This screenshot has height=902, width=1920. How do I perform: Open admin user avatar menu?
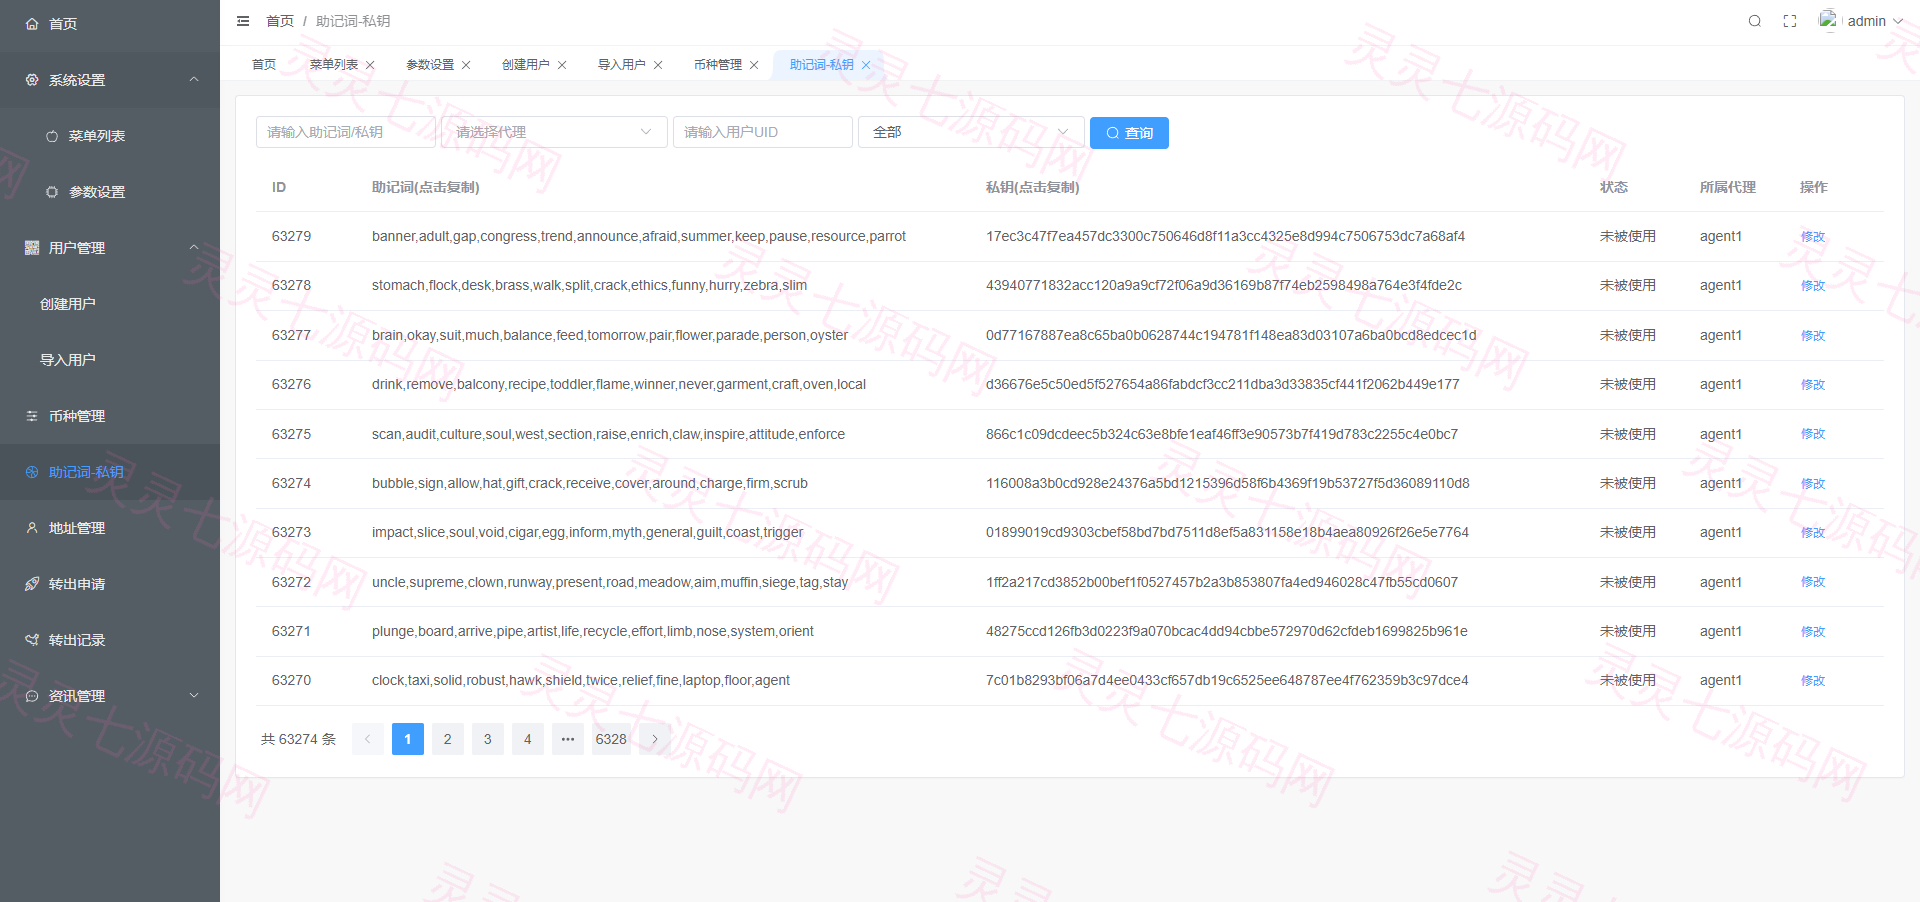pos(1860,21)
